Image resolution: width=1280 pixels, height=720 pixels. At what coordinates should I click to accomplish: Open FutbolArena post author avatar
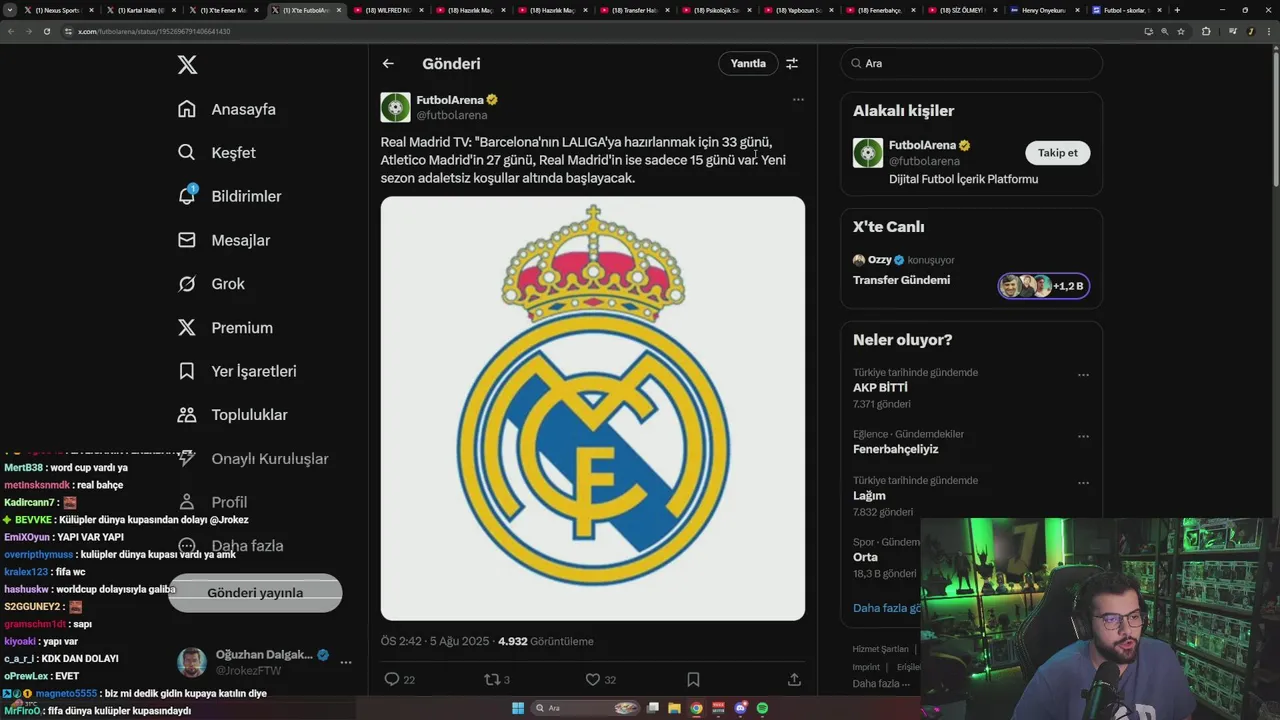point(395,107)
